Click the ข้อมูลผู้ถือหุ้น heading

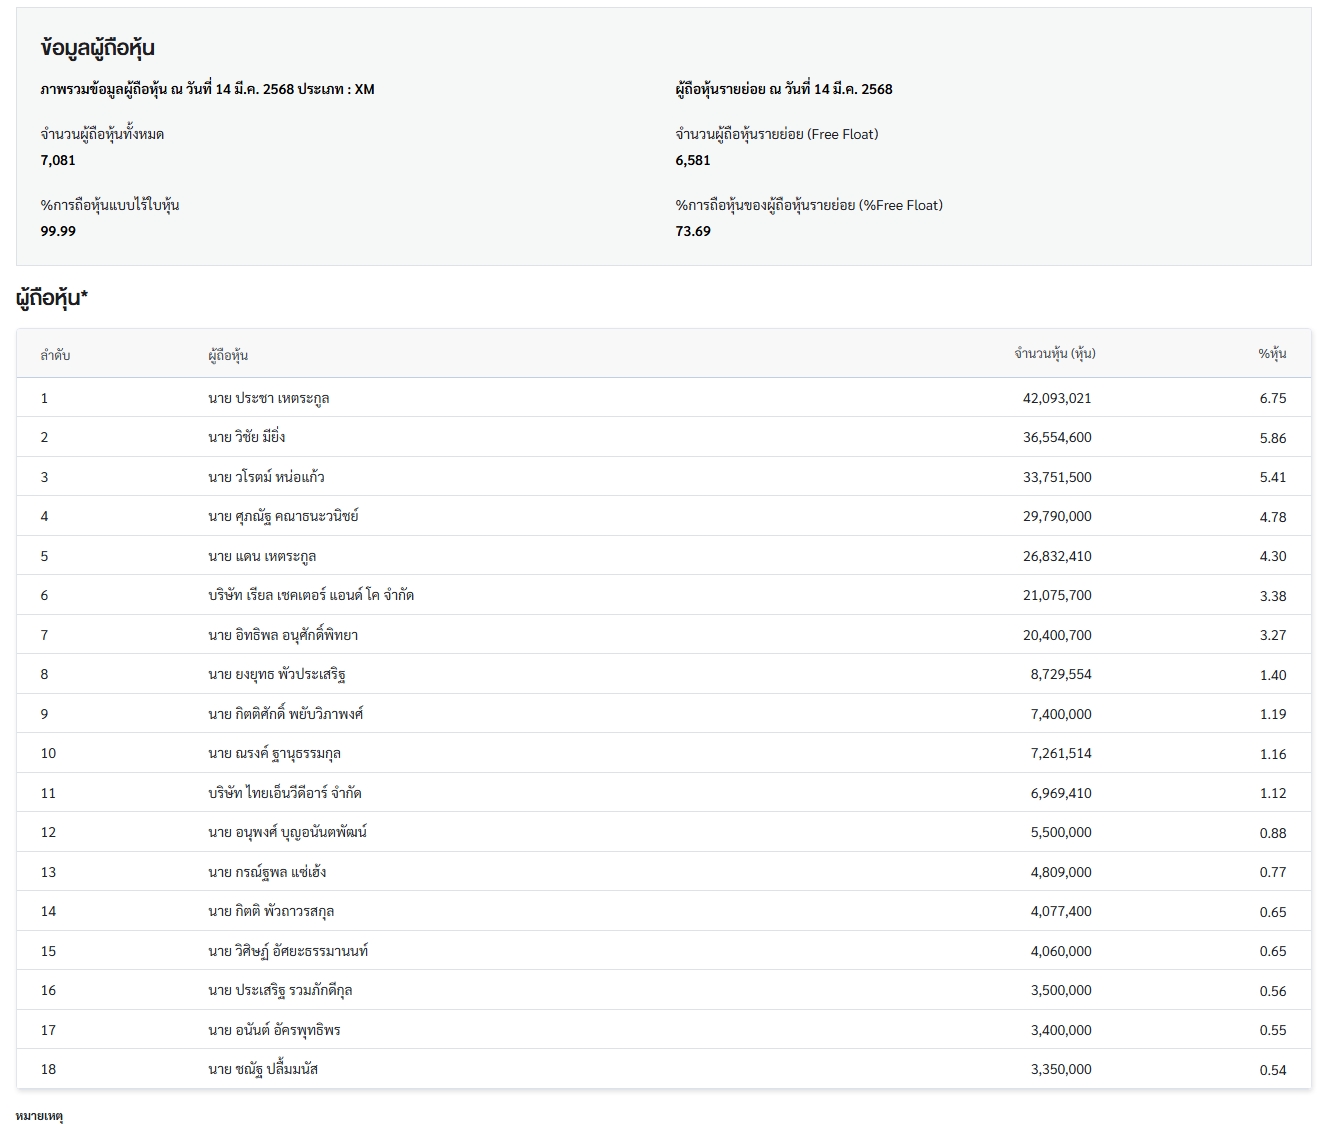click(97, 48)
